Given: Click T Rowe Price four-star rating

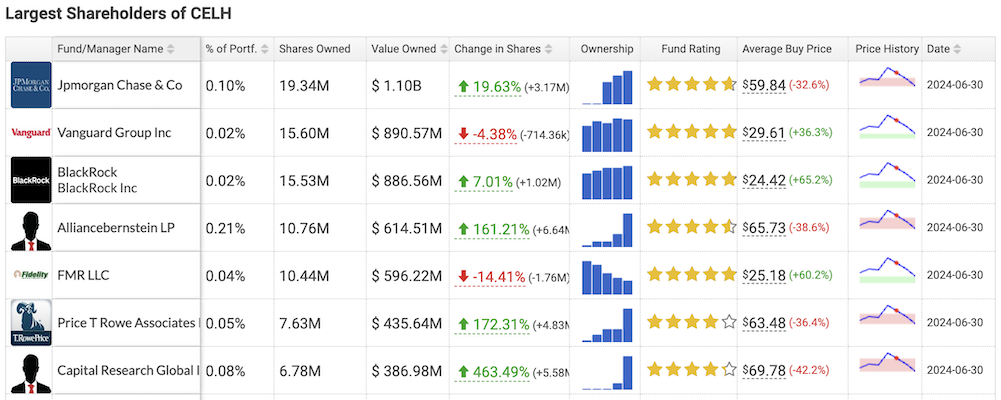Looking at the screenshot, I should tap(691, 322).
